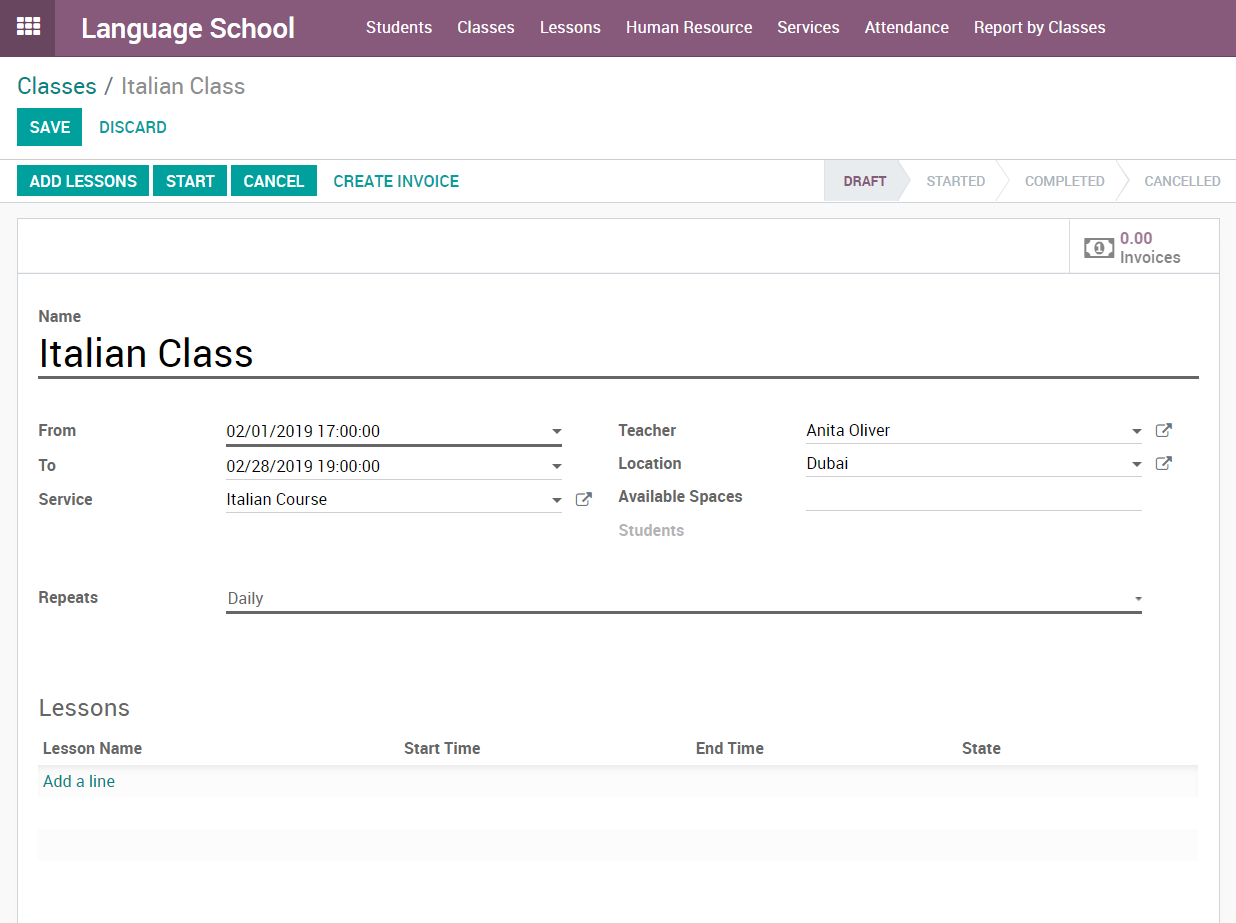
Task: Open Service external link icon
Action: click(x=584, y=500)
